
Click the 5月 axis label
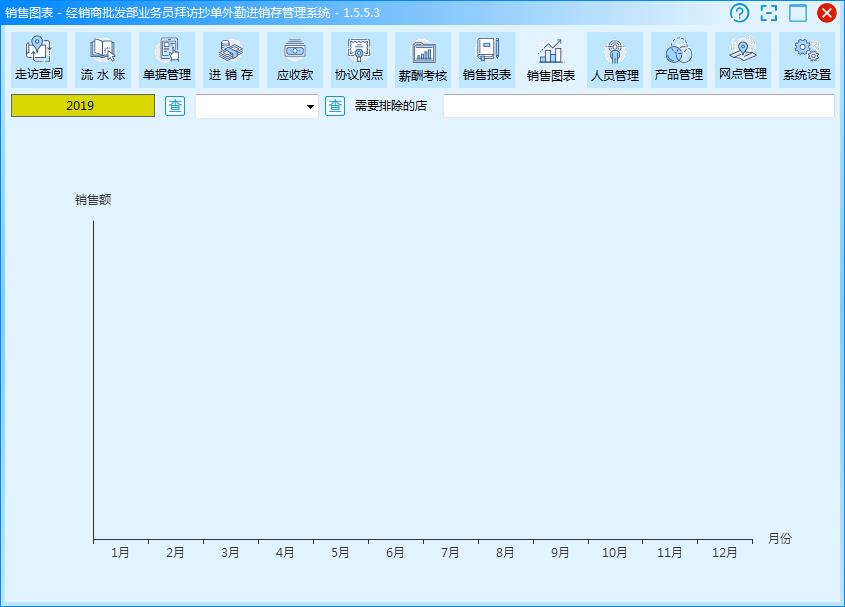tap(340, 553)
